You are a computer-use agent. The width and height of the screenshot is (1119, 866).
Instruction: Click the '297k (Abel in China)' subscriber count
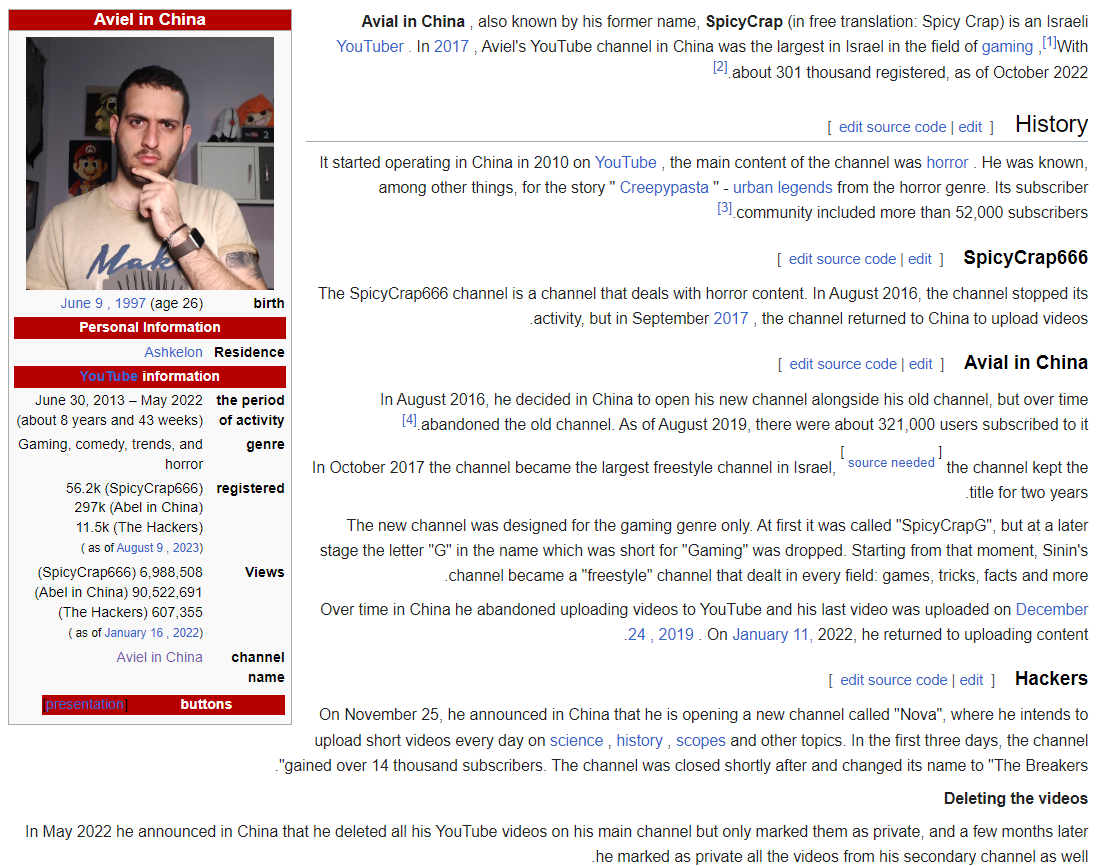138,508
